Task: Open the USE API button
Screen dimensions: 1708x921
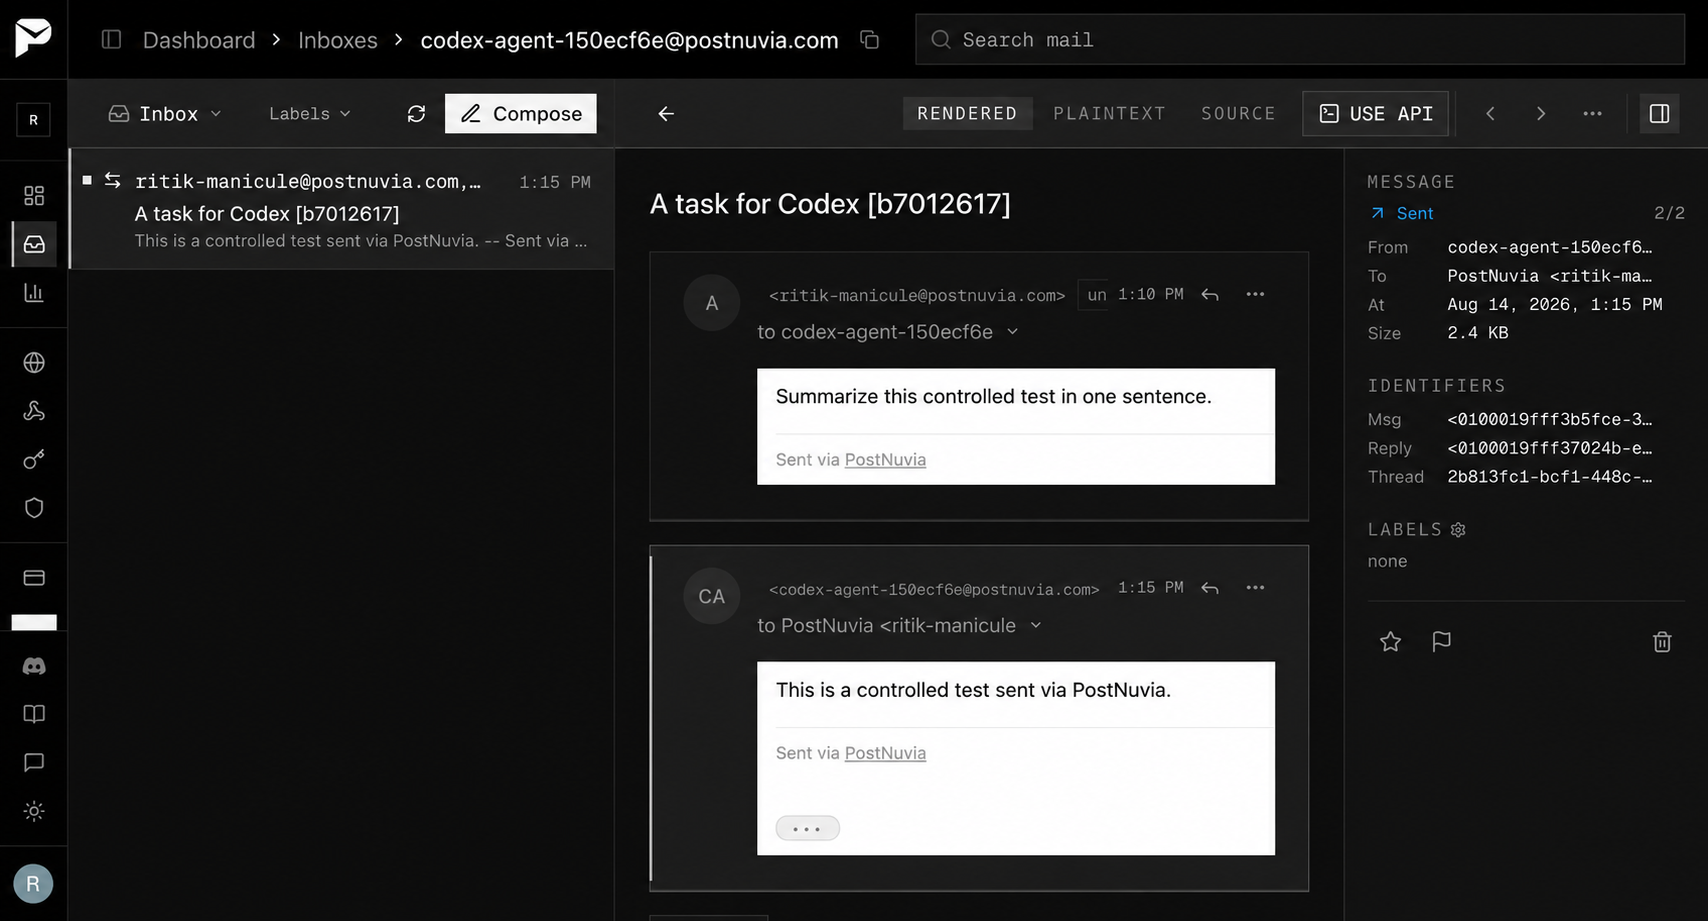Action: [x=1375, y=114]
